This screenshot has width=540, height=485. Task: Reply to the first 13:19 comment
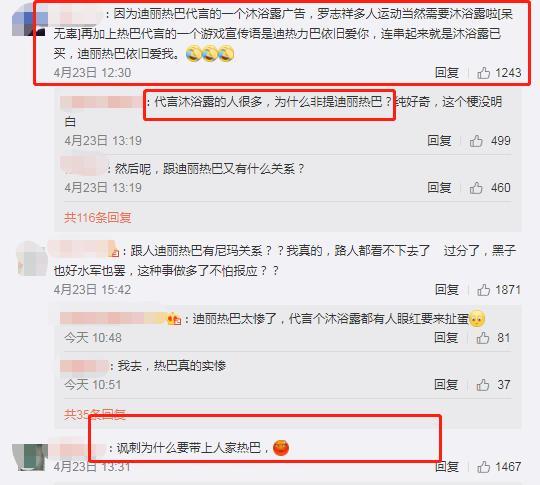click(x=439, y=141)
